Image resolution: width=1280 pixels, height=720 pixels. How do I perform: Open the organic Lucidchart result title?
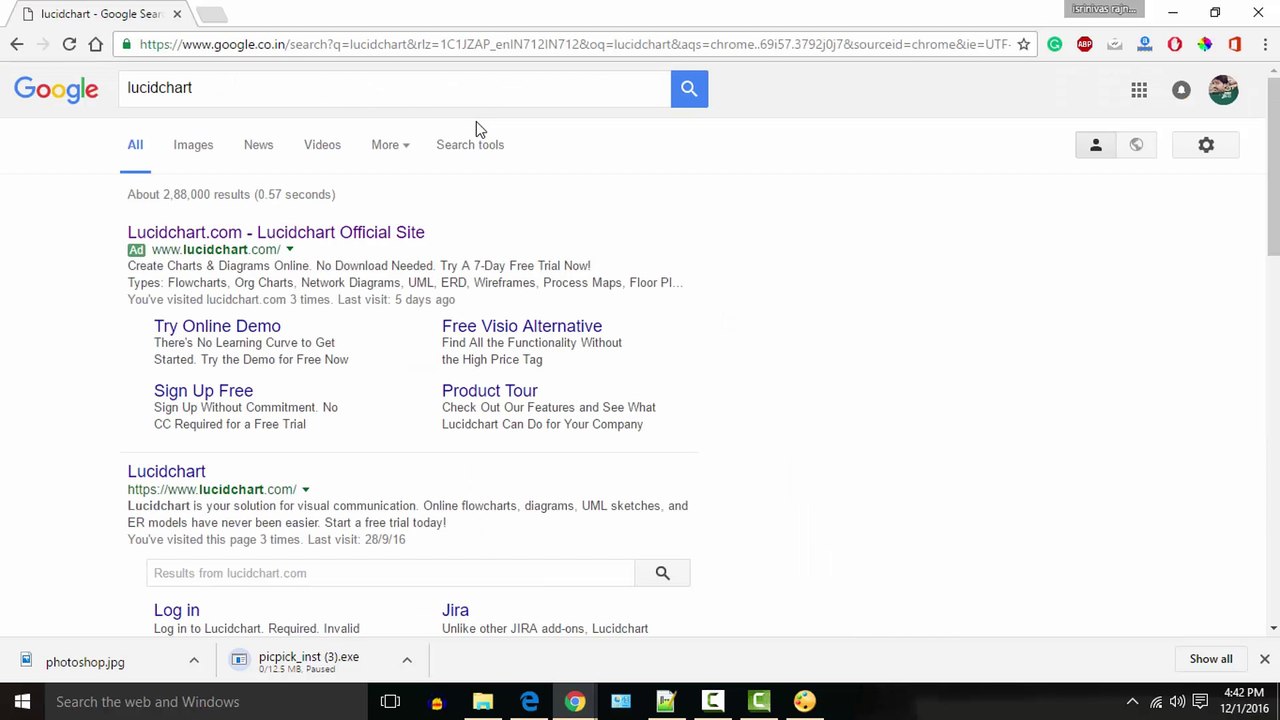click(x=166, y=471)
